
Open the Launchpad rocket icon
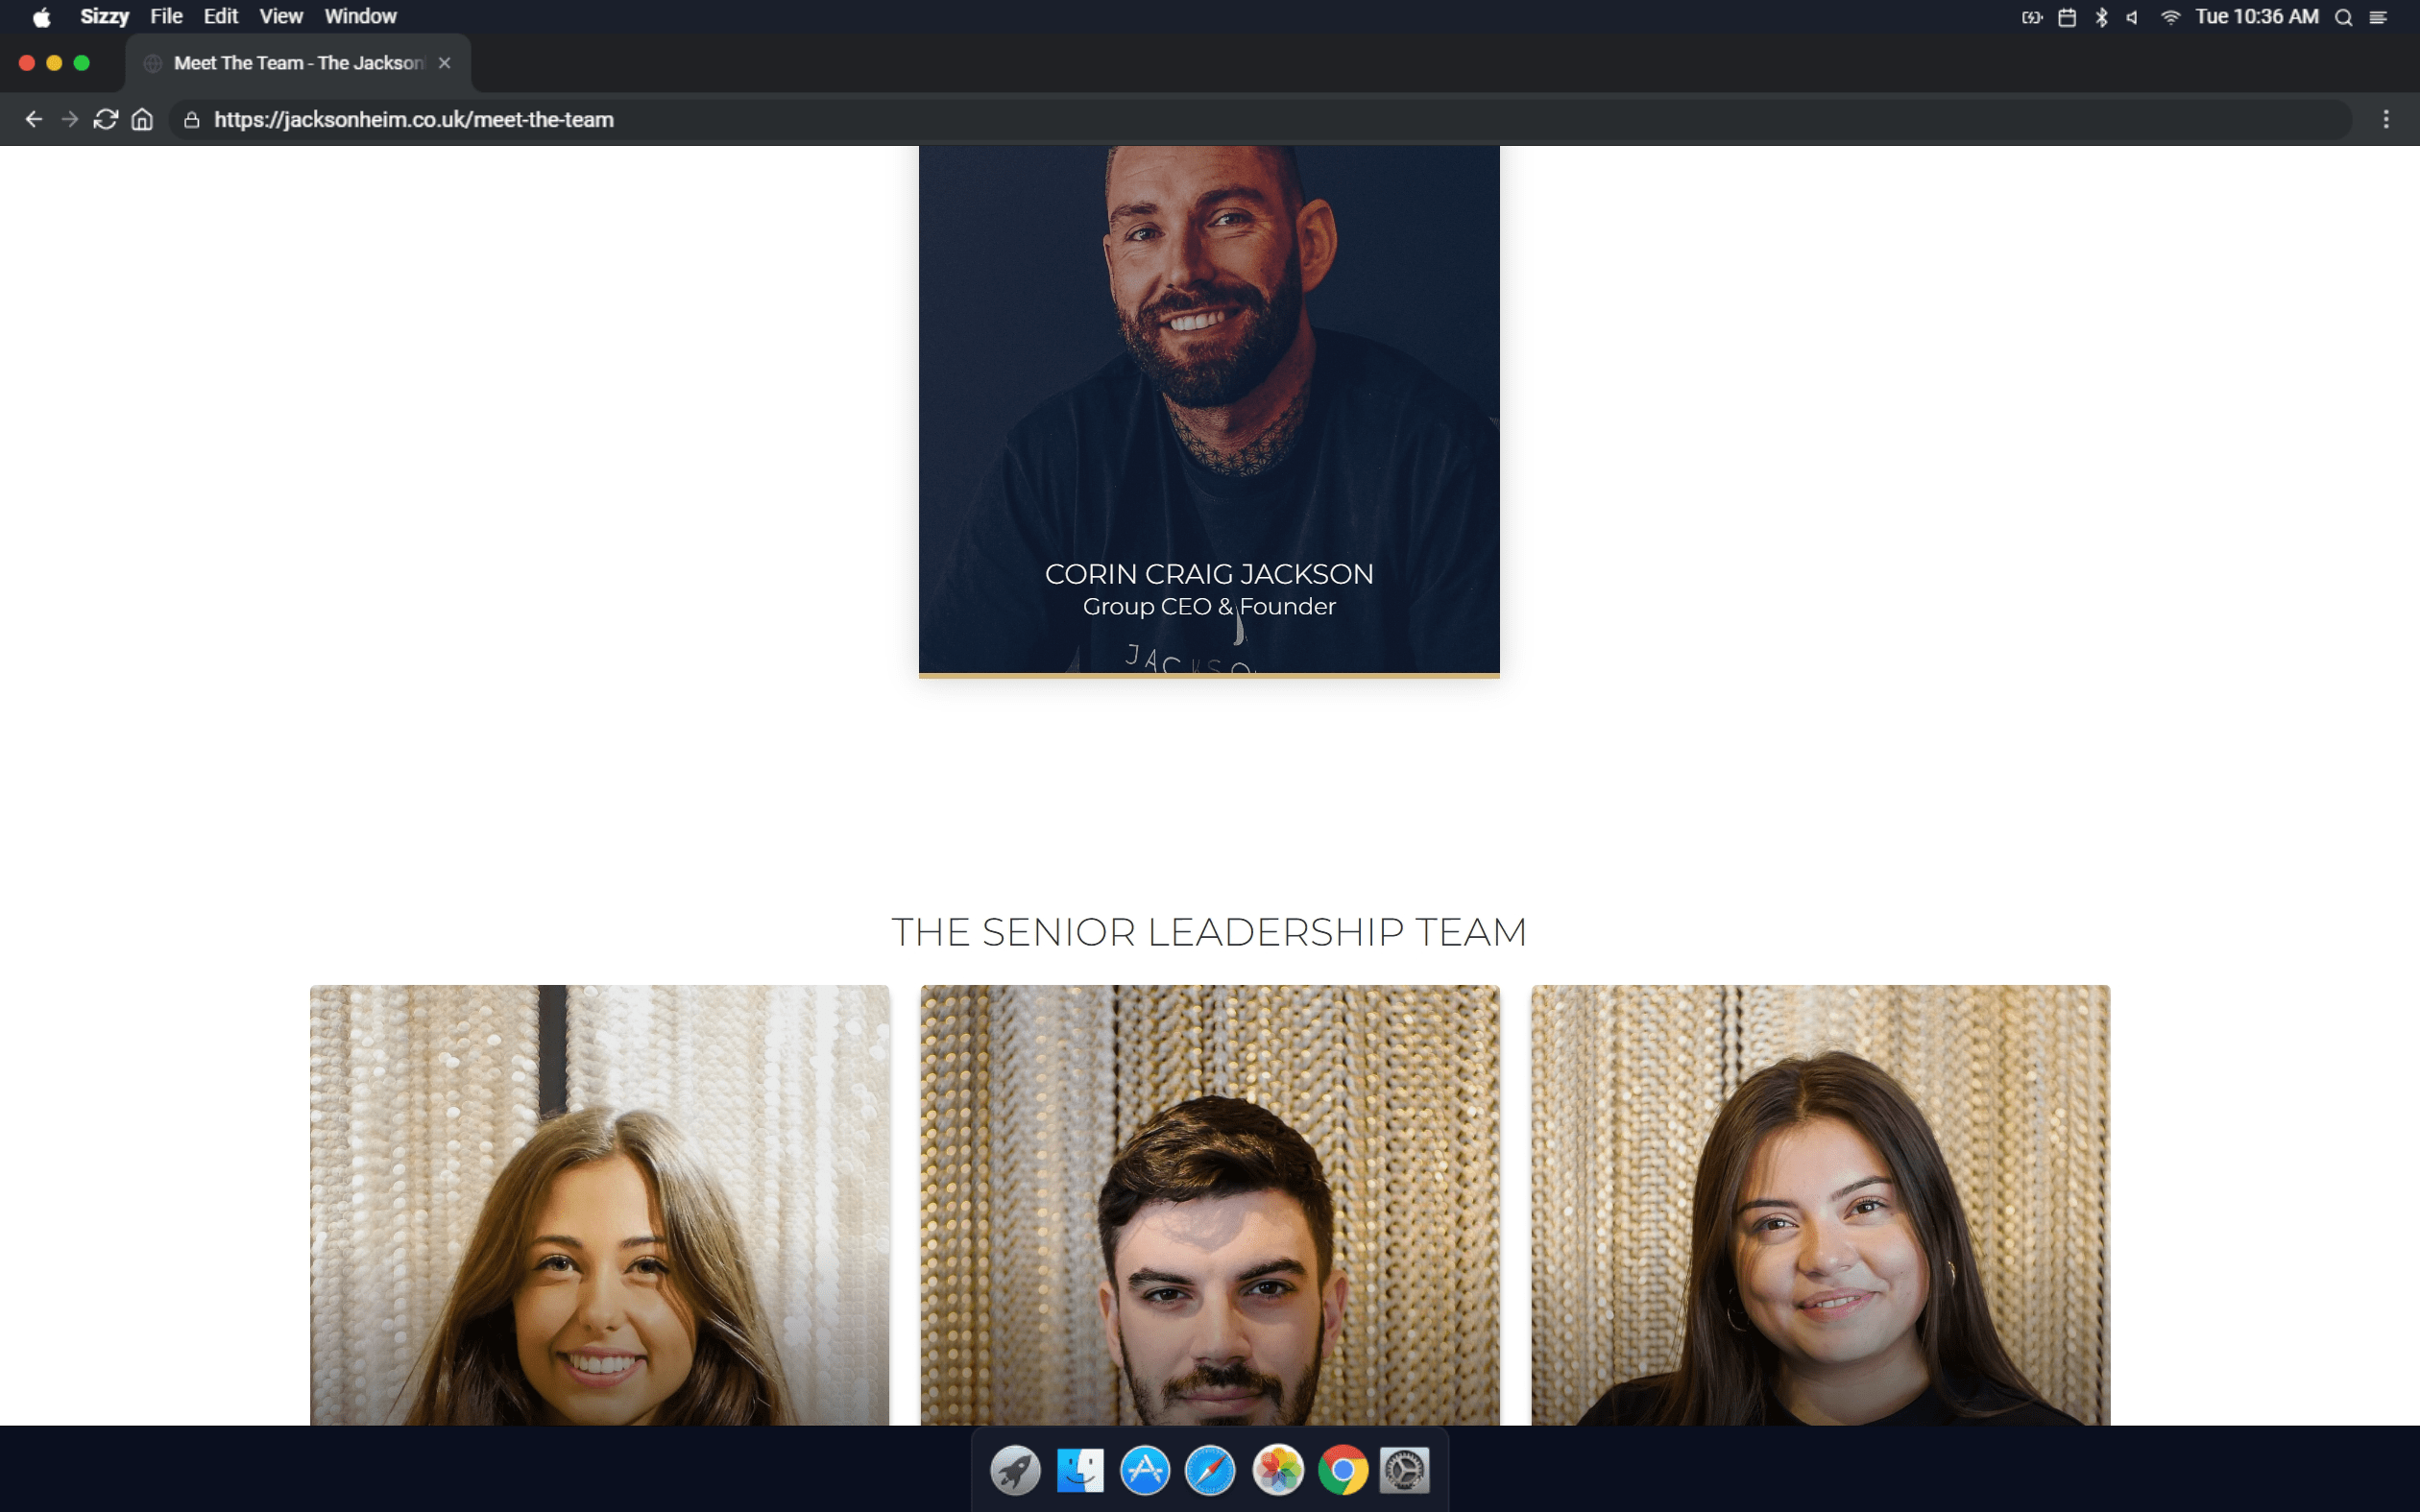pos(1015,1471)
